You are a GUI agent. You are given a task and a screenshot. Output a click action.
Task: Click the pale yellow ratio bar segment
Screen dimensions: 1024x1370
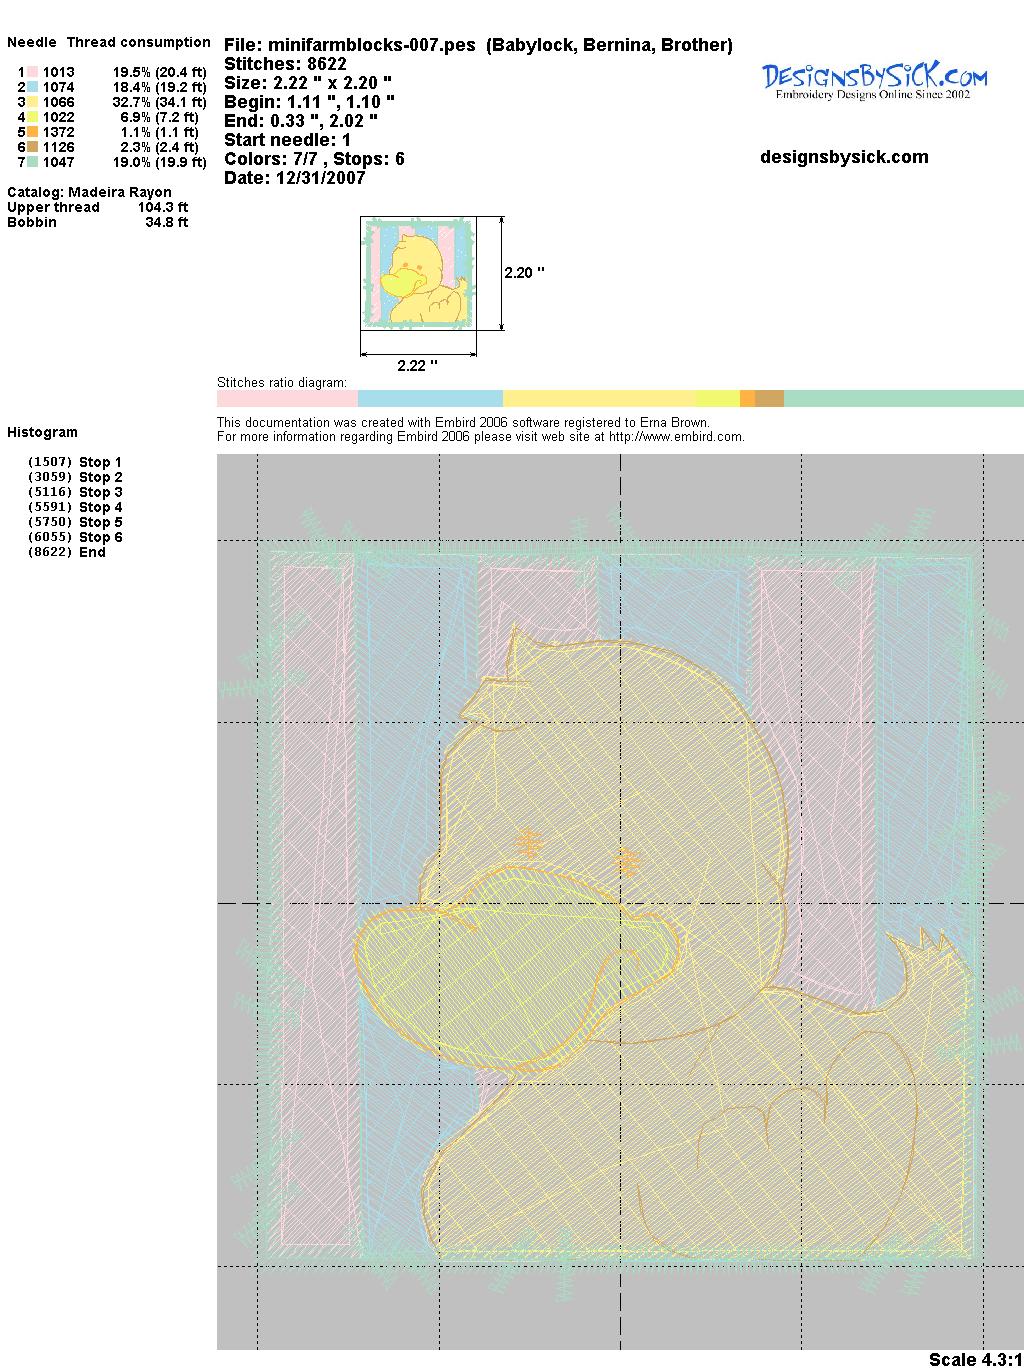coord(598,399)
